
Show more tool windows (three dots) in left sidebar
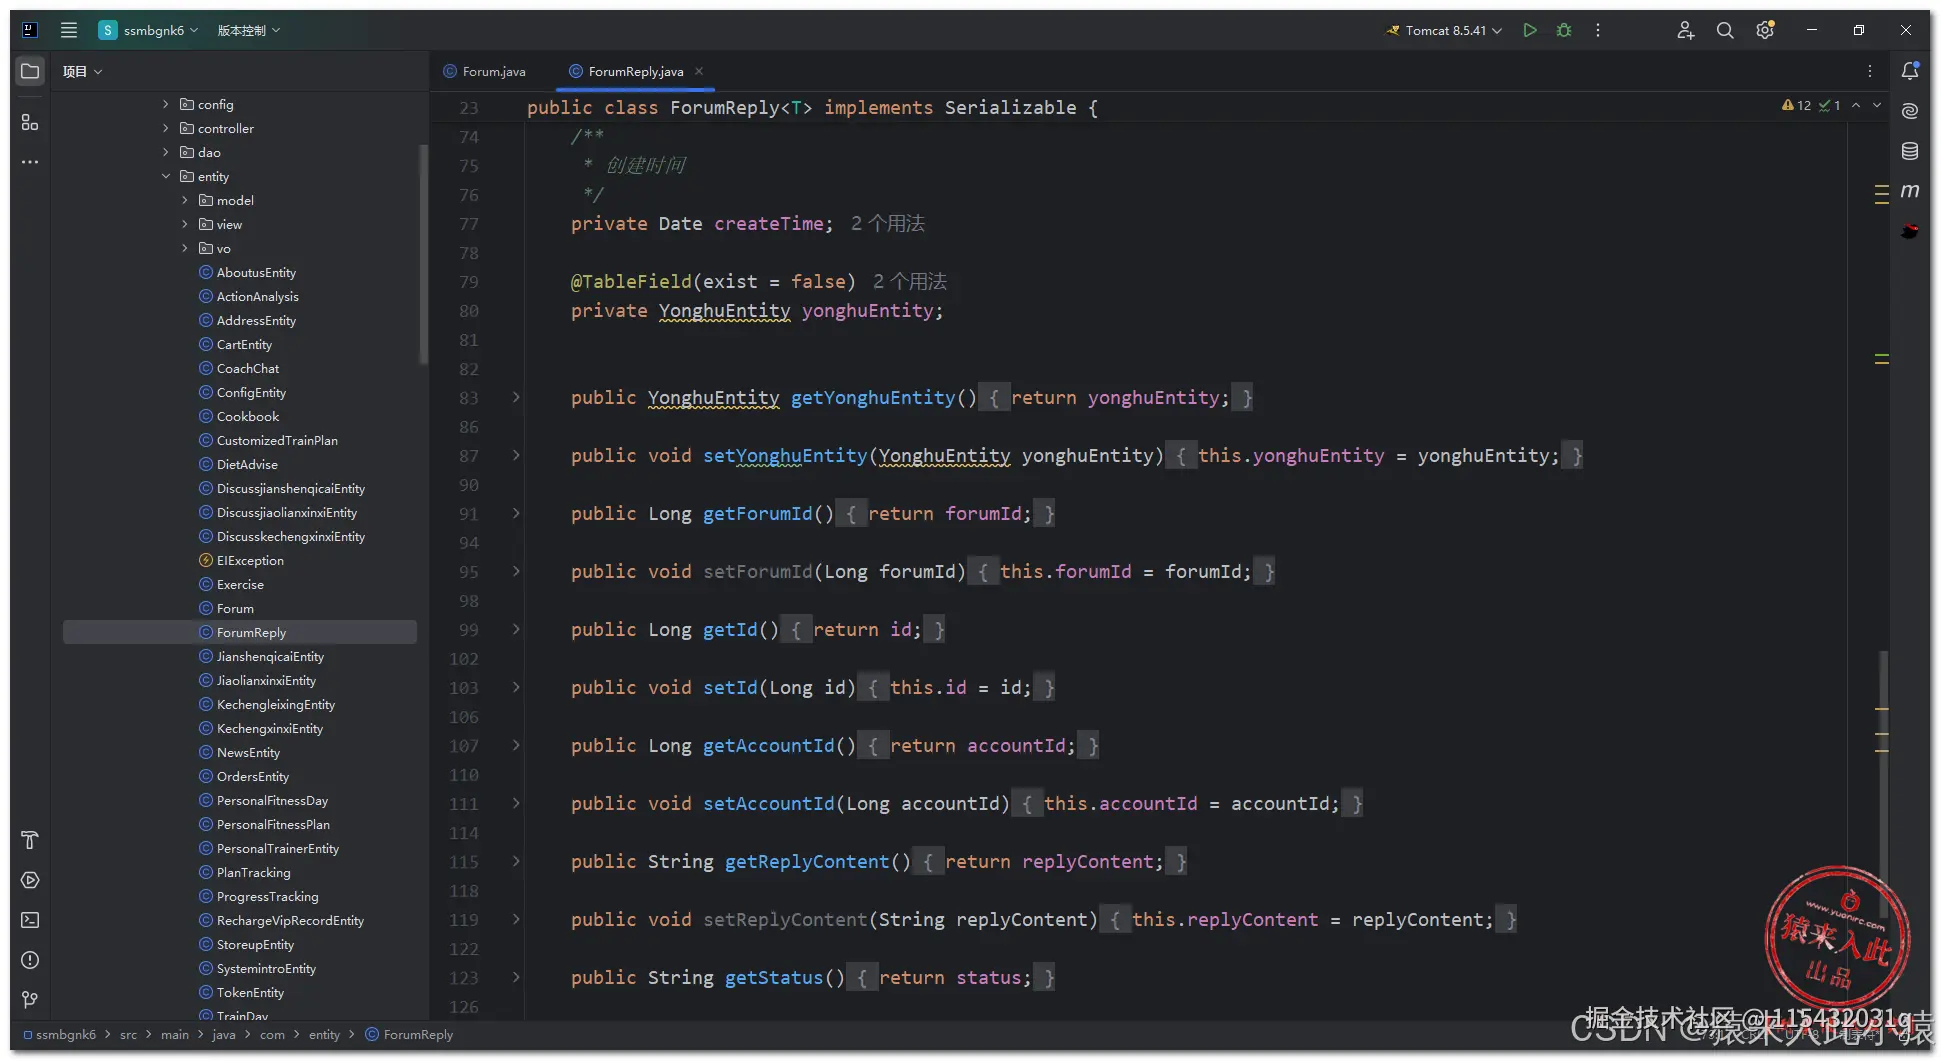click(x=30, y=162)
